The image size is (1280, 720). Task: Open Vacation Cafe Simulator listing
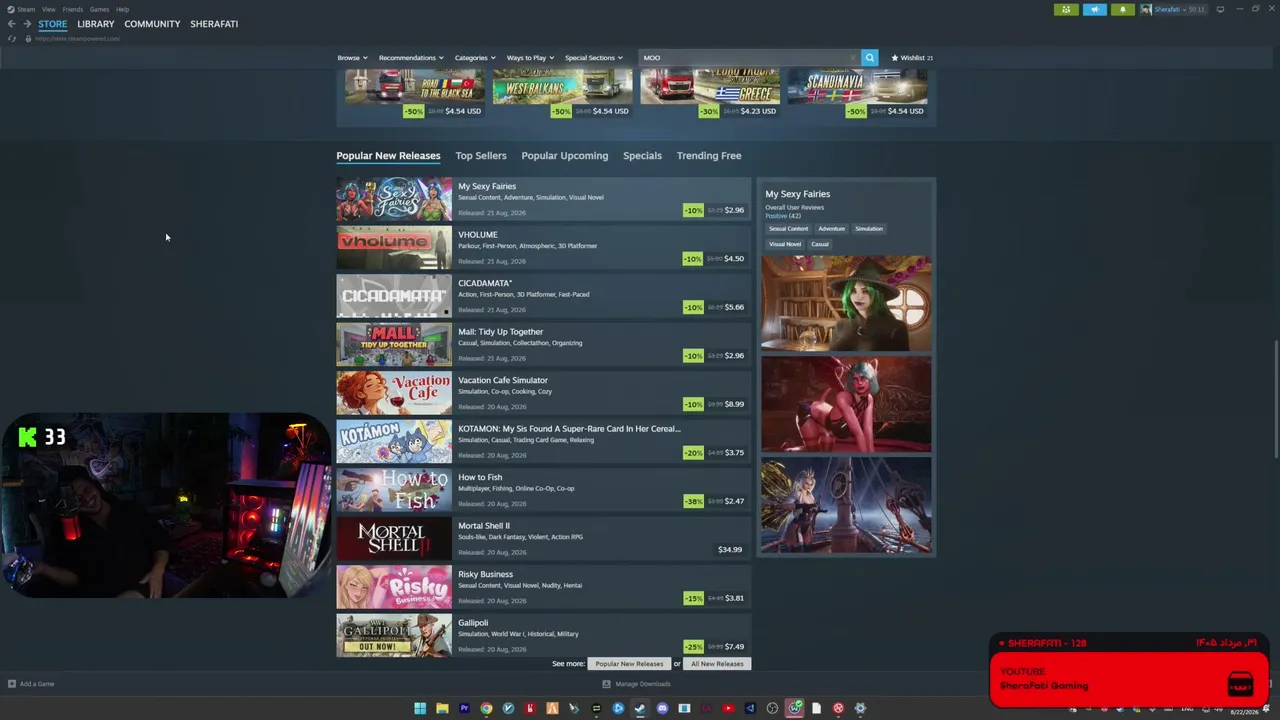pyautogui.click(x=543, y=394)
